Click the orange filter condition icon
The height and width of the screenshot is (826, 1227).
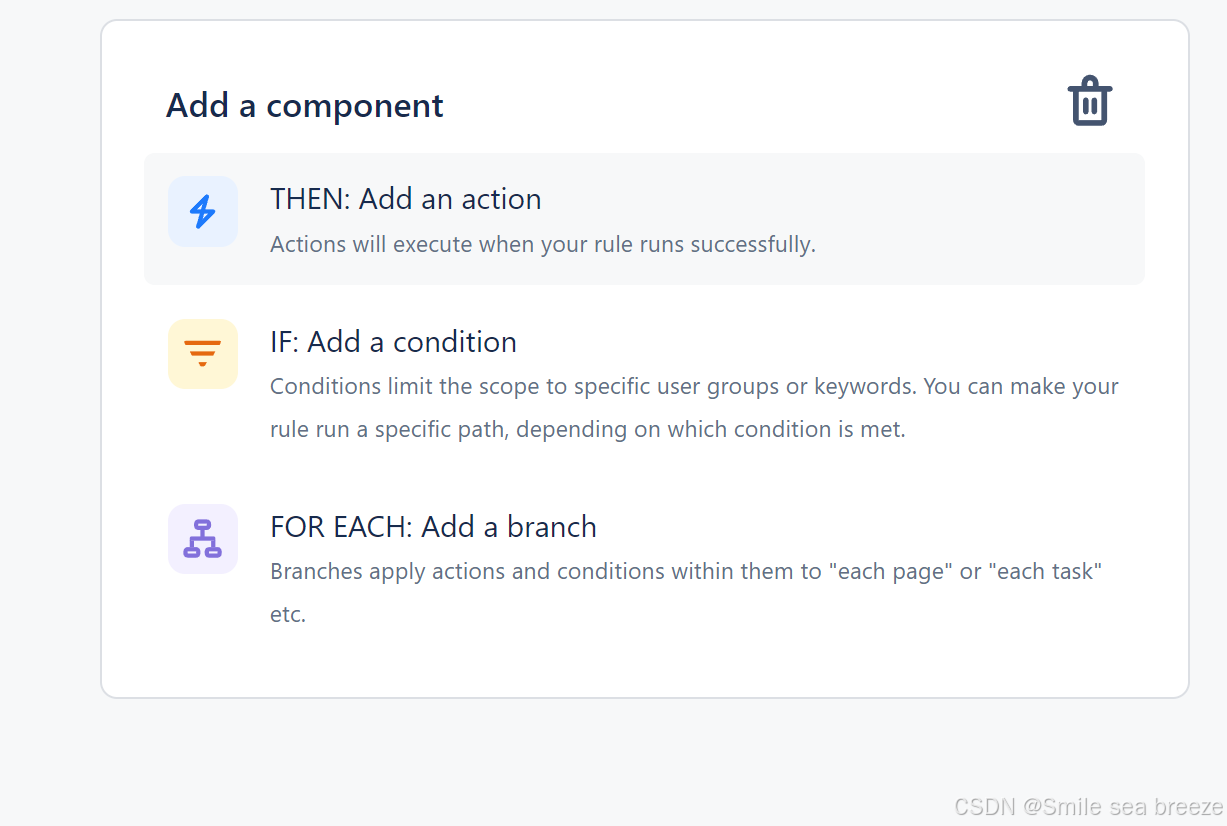(203, 354)
